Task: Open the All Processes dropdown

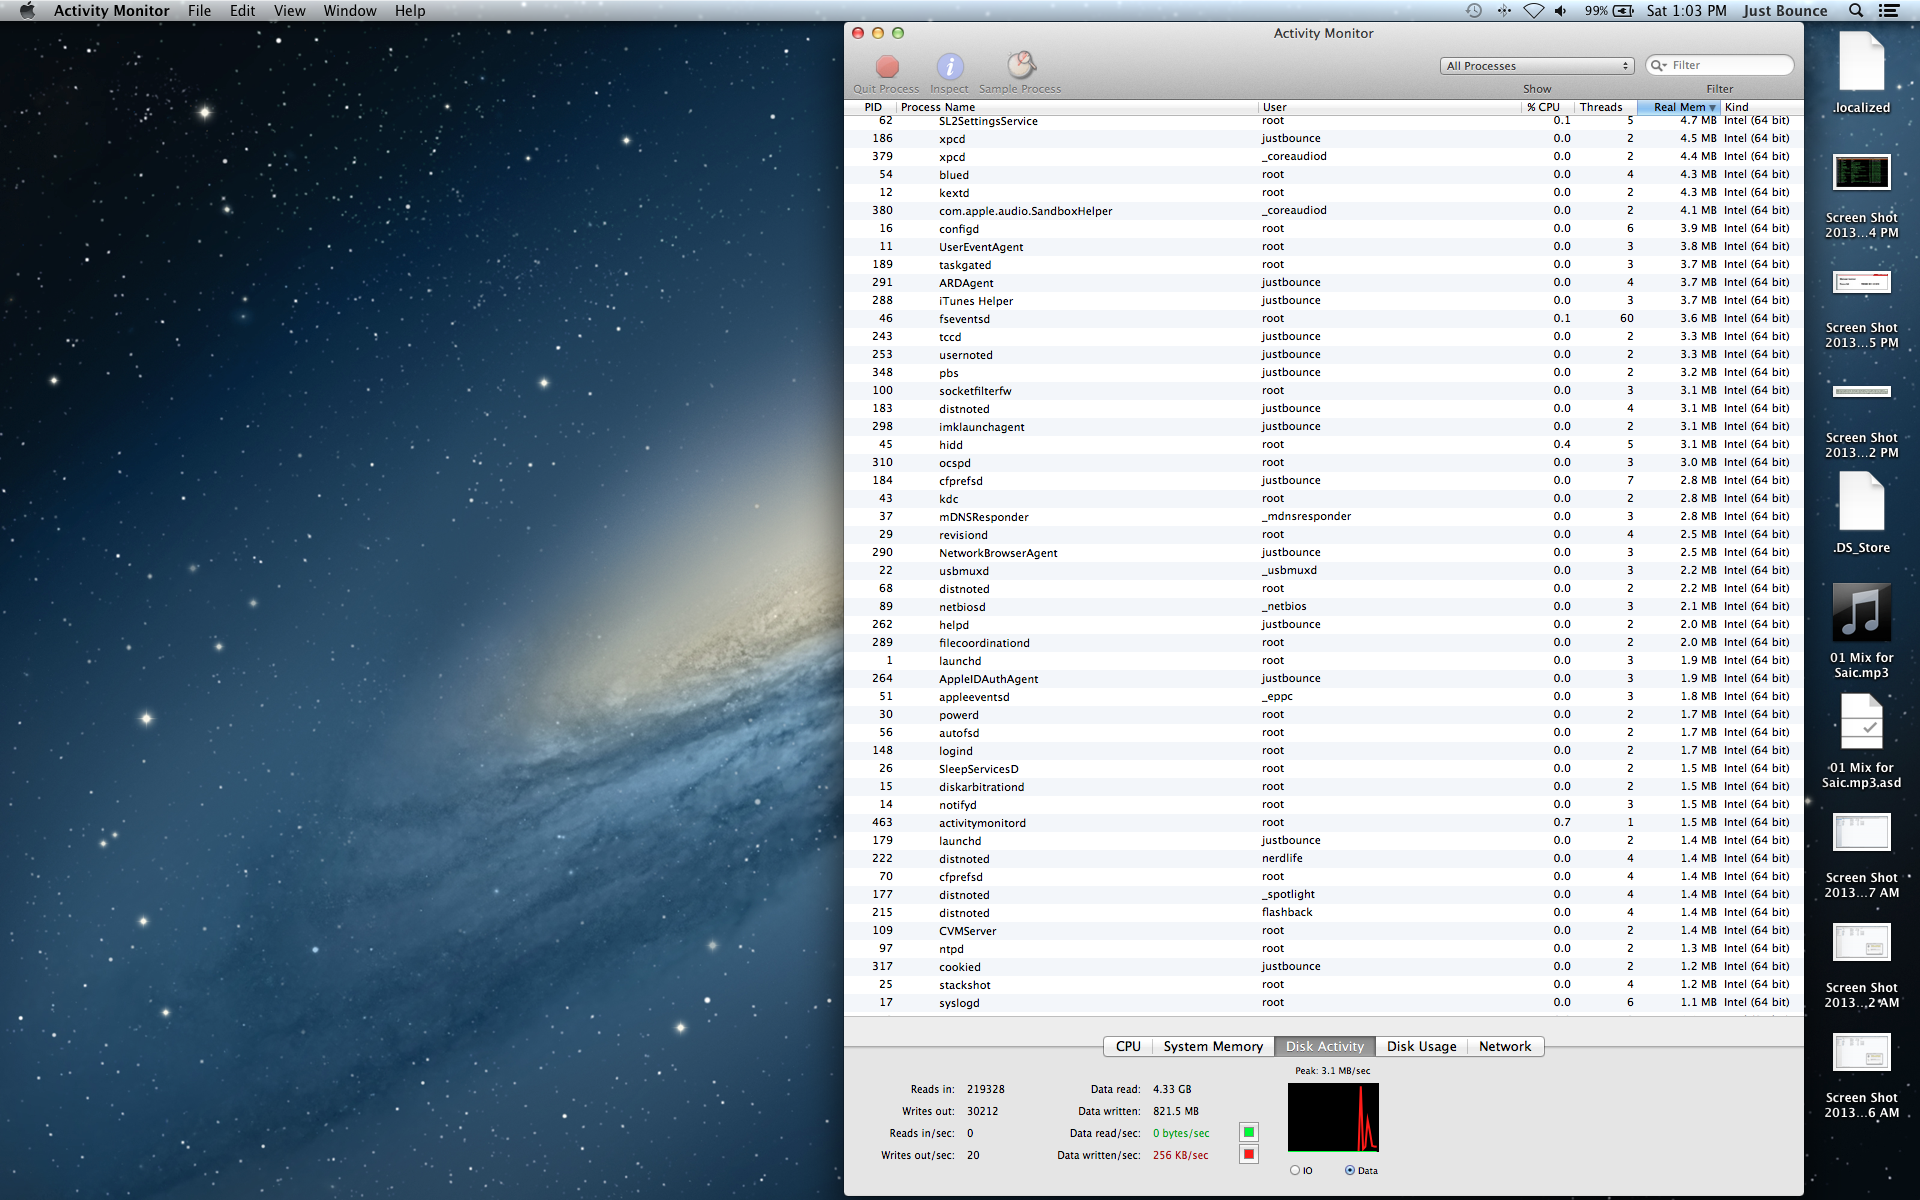Action: (x=1537, y=66)
